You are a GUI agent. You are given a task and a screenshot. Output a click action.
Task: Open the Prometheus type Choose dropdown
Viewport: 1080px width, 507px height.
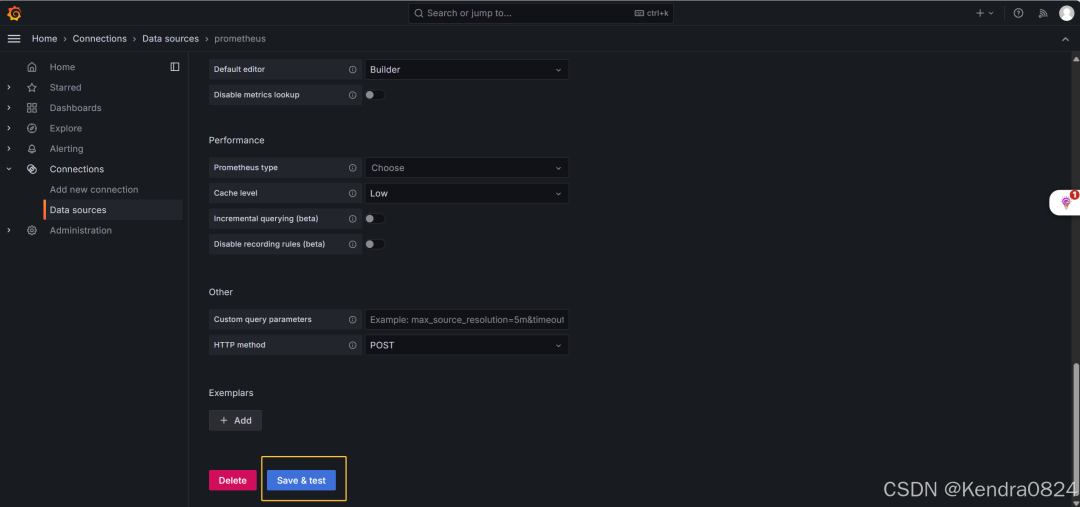click(x=467, y=168)
